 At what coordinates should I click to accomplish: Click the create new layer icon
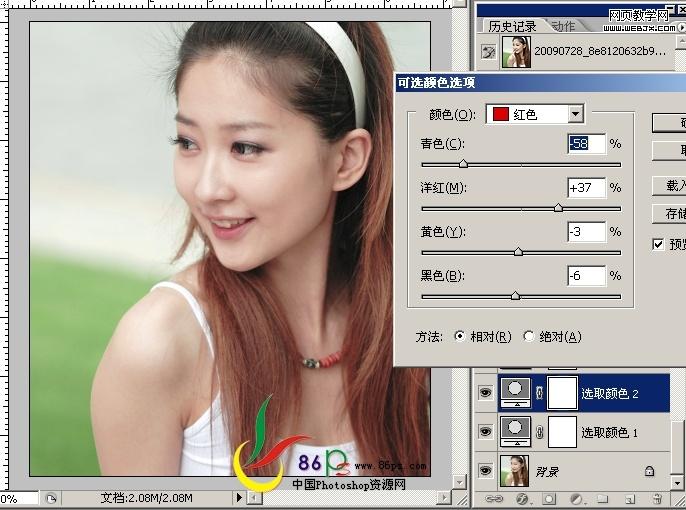click(630, 499)
